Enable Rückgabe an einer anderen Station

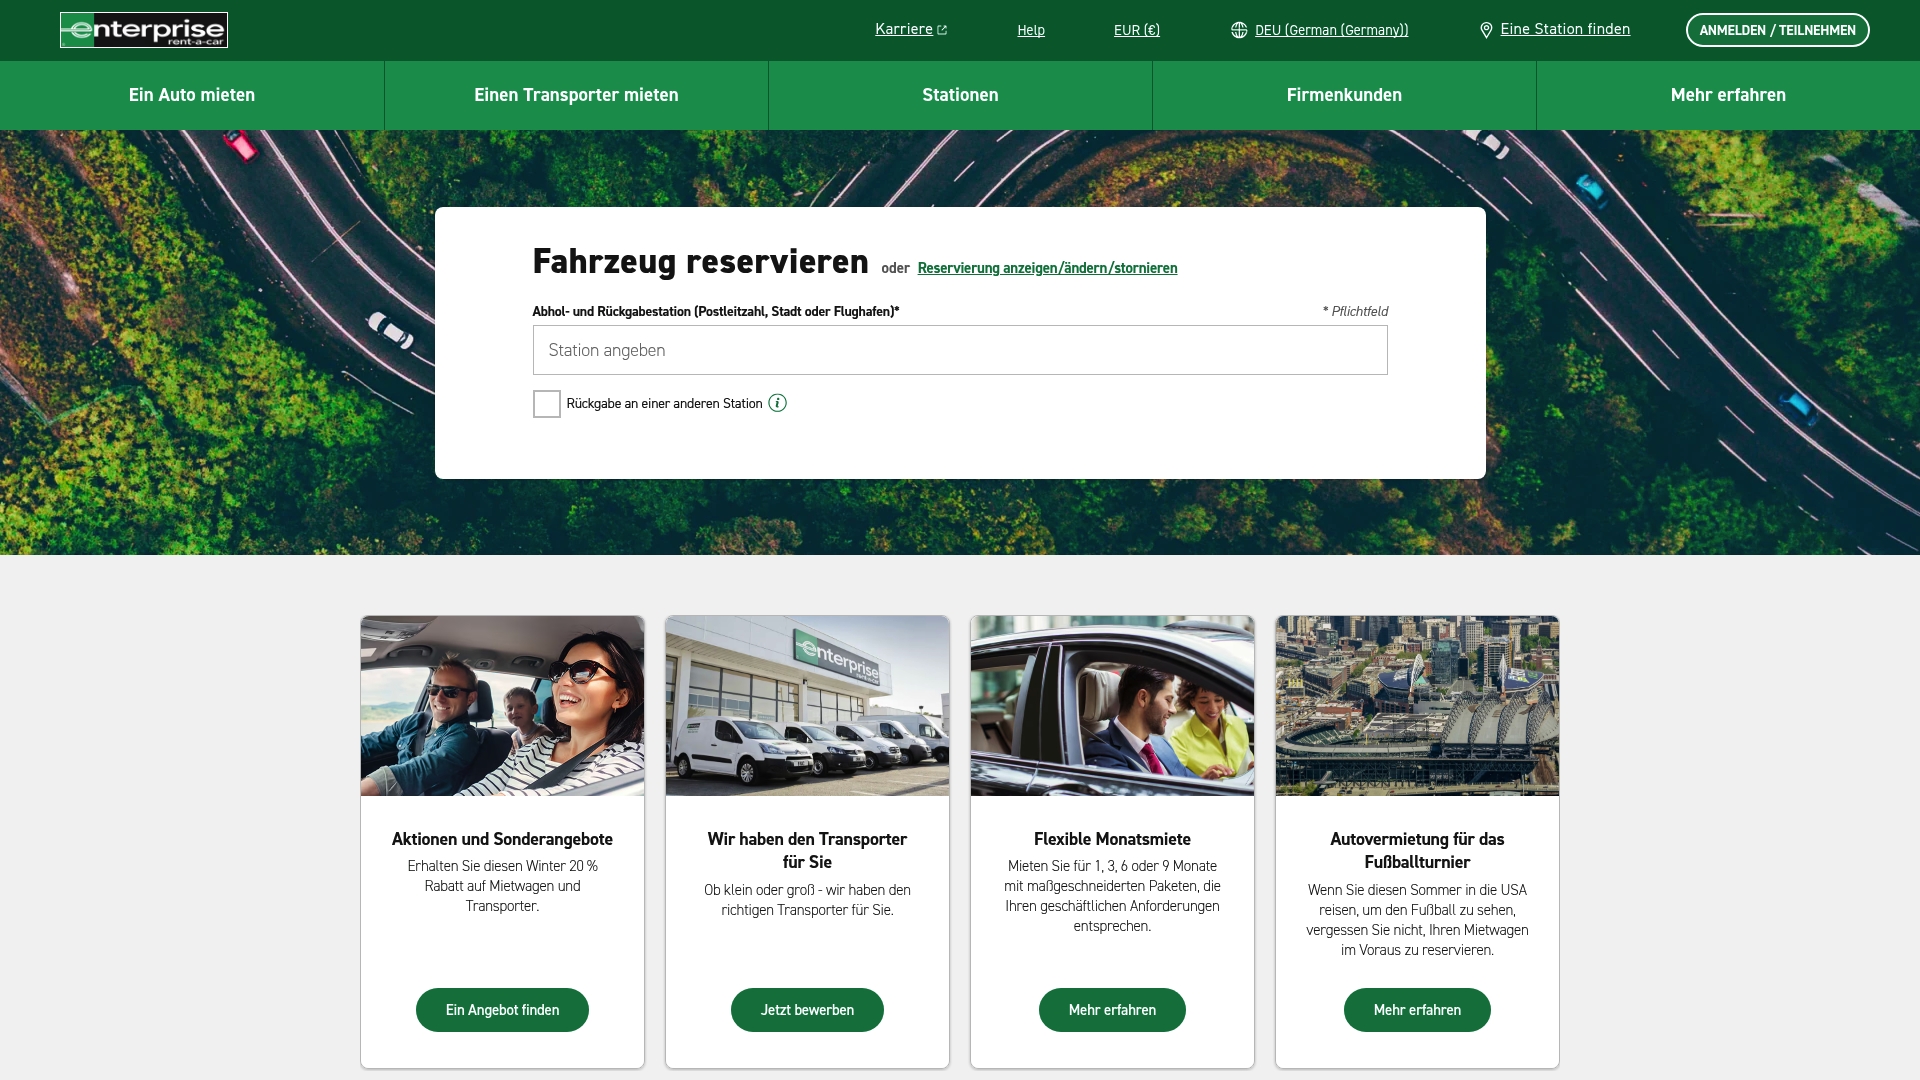tap(546, 403)
